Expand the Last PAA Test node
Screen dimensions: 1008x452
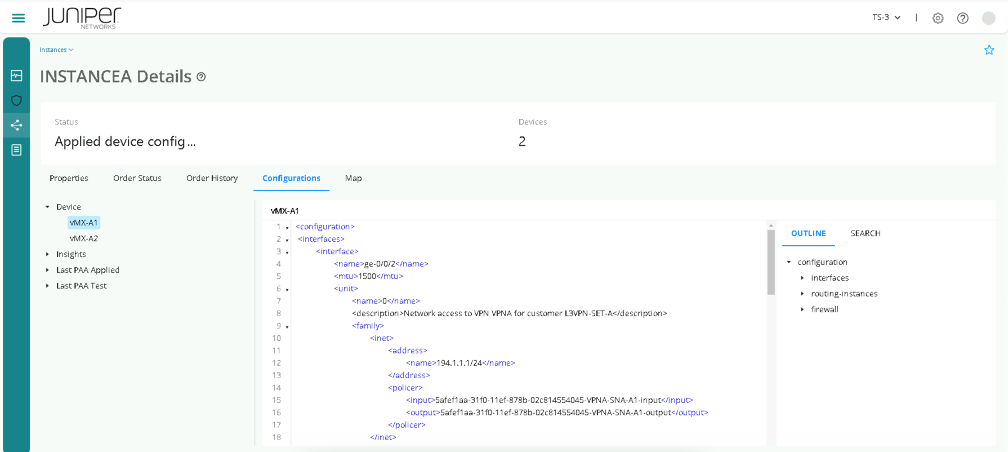point(48,286)
